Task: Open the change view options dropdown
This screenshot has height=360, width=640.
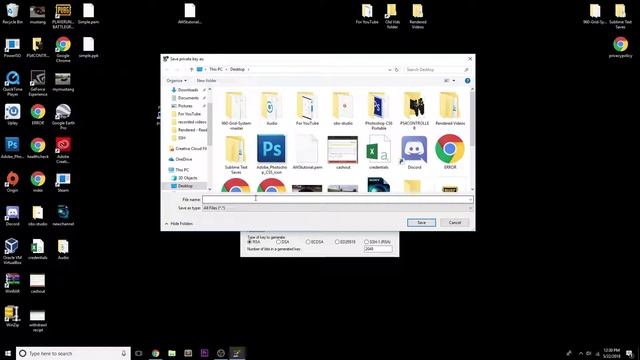Action: pyautogui.click(x=453, y=81)
